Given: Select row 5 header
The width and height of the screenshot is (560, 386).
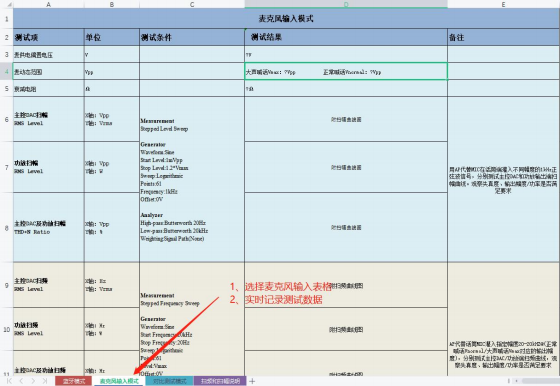Looking at the screenshot, I should pos(6,89).
